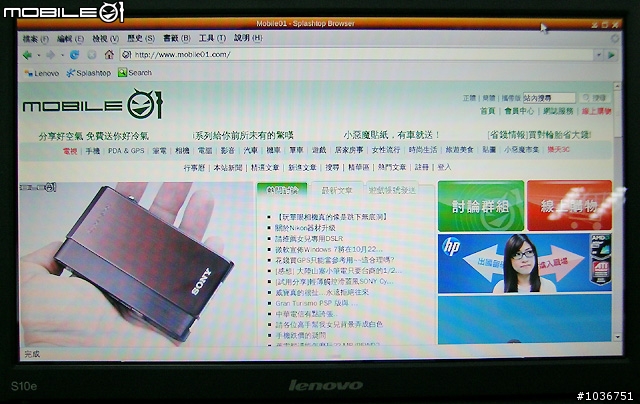
Task: Click the 樂天3C link
Action: (558, 150)
